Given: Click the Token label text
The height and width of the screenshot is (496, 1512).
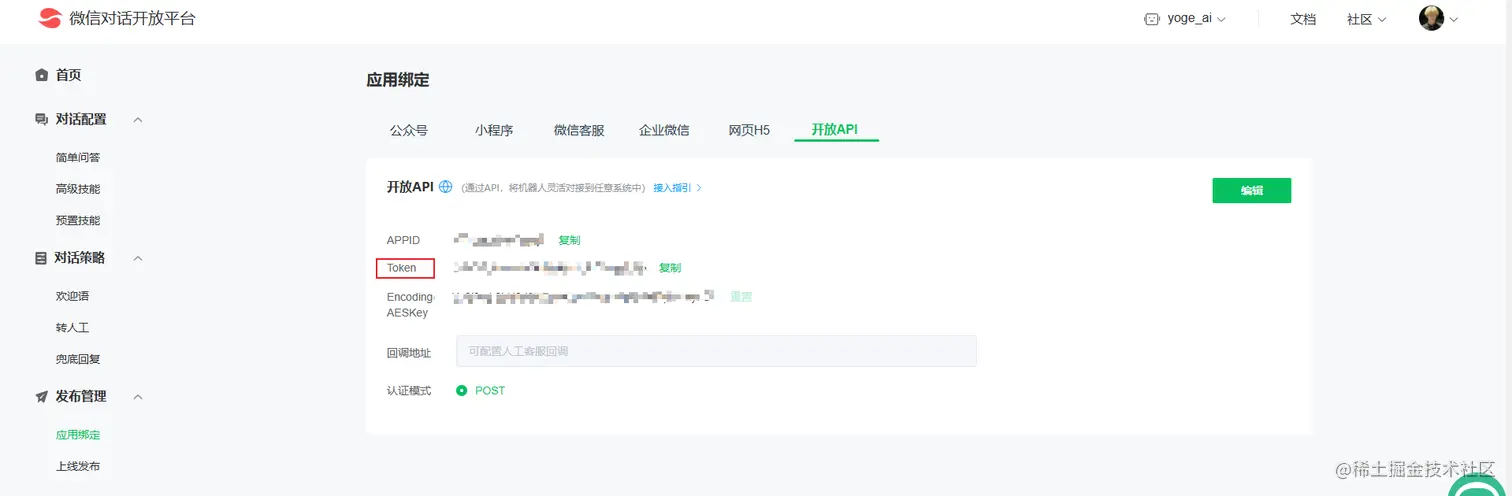Looking at the screenshot, I should pos(402,268).
